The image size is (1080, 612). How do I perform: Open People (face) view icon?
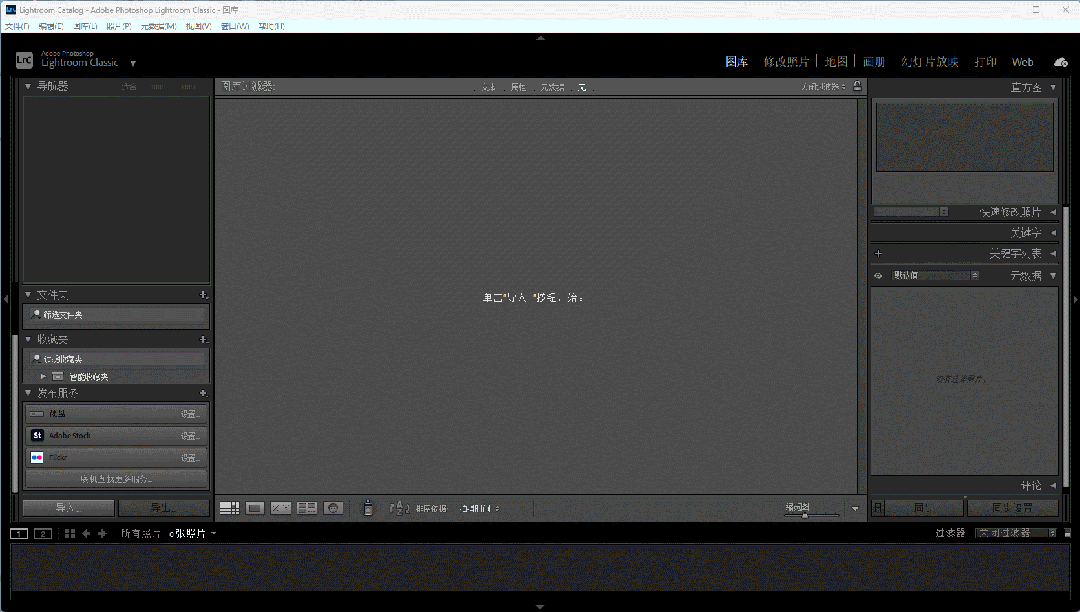click(333, 509)
